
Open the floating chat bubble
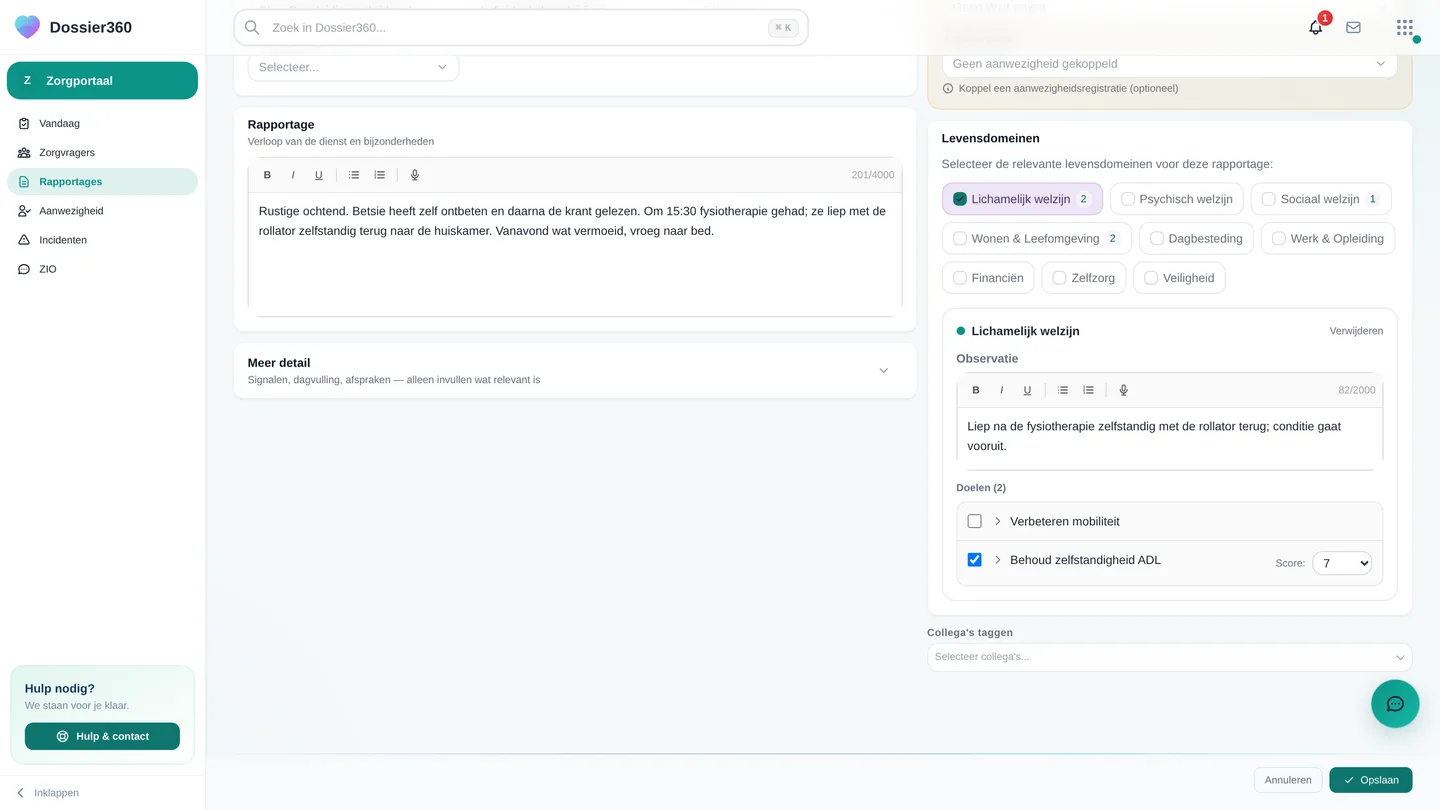(1395, 704)
